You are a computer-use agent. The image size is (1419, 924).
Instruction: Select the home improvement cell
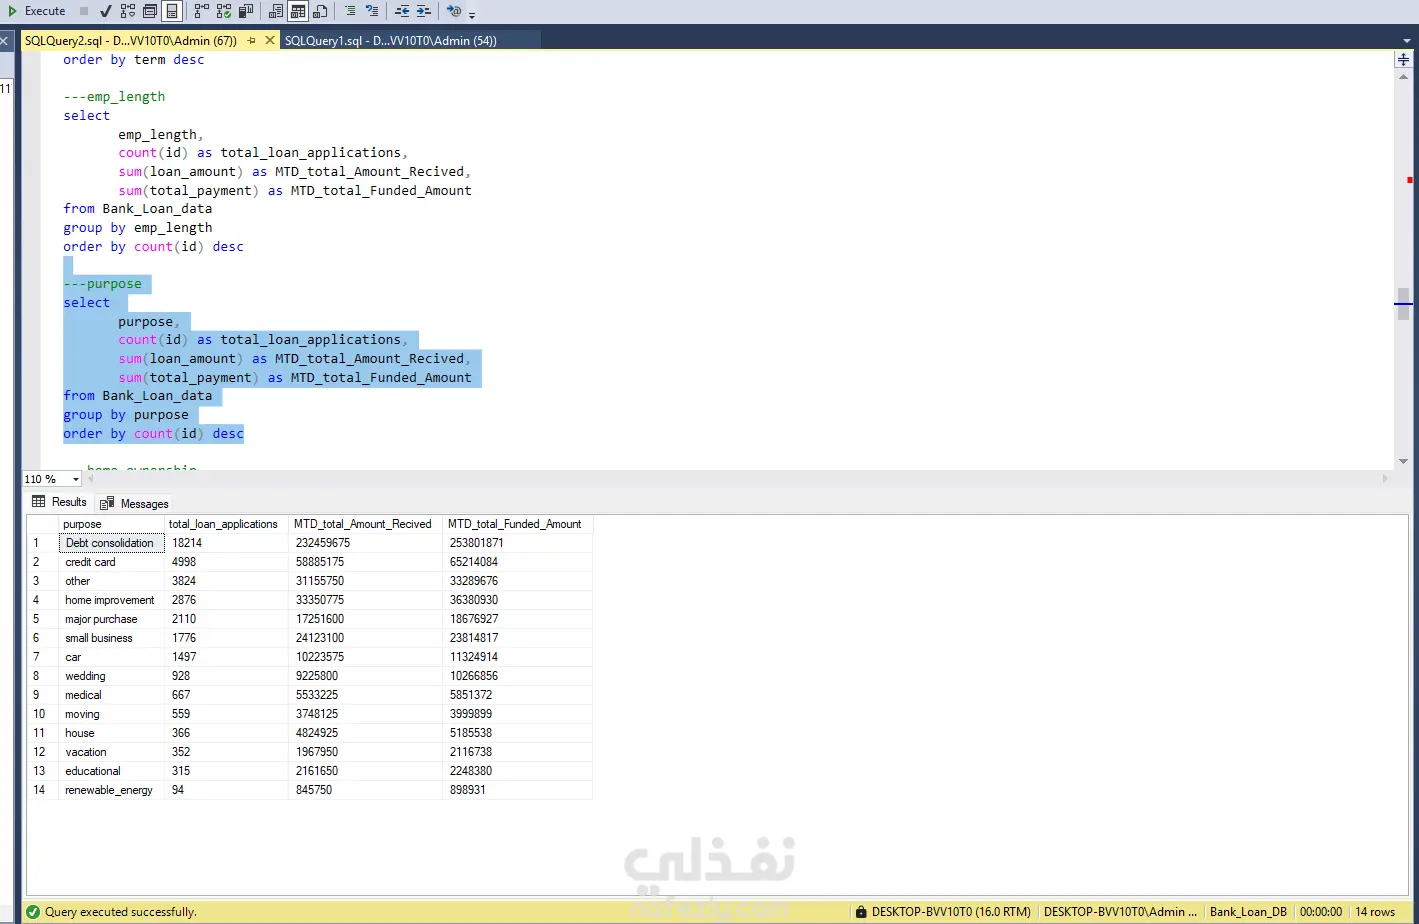pyautogui.click(x=111, y=600)
